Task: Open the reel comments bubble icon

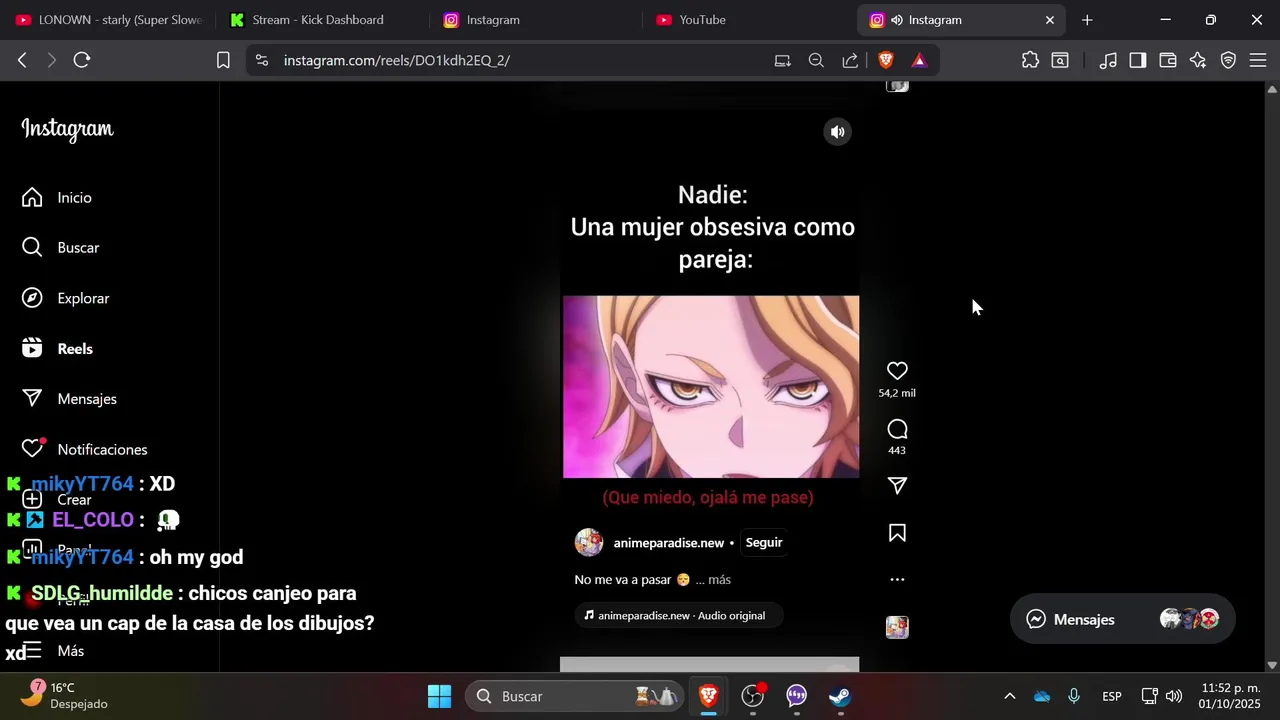Action: tap(897, 429)
